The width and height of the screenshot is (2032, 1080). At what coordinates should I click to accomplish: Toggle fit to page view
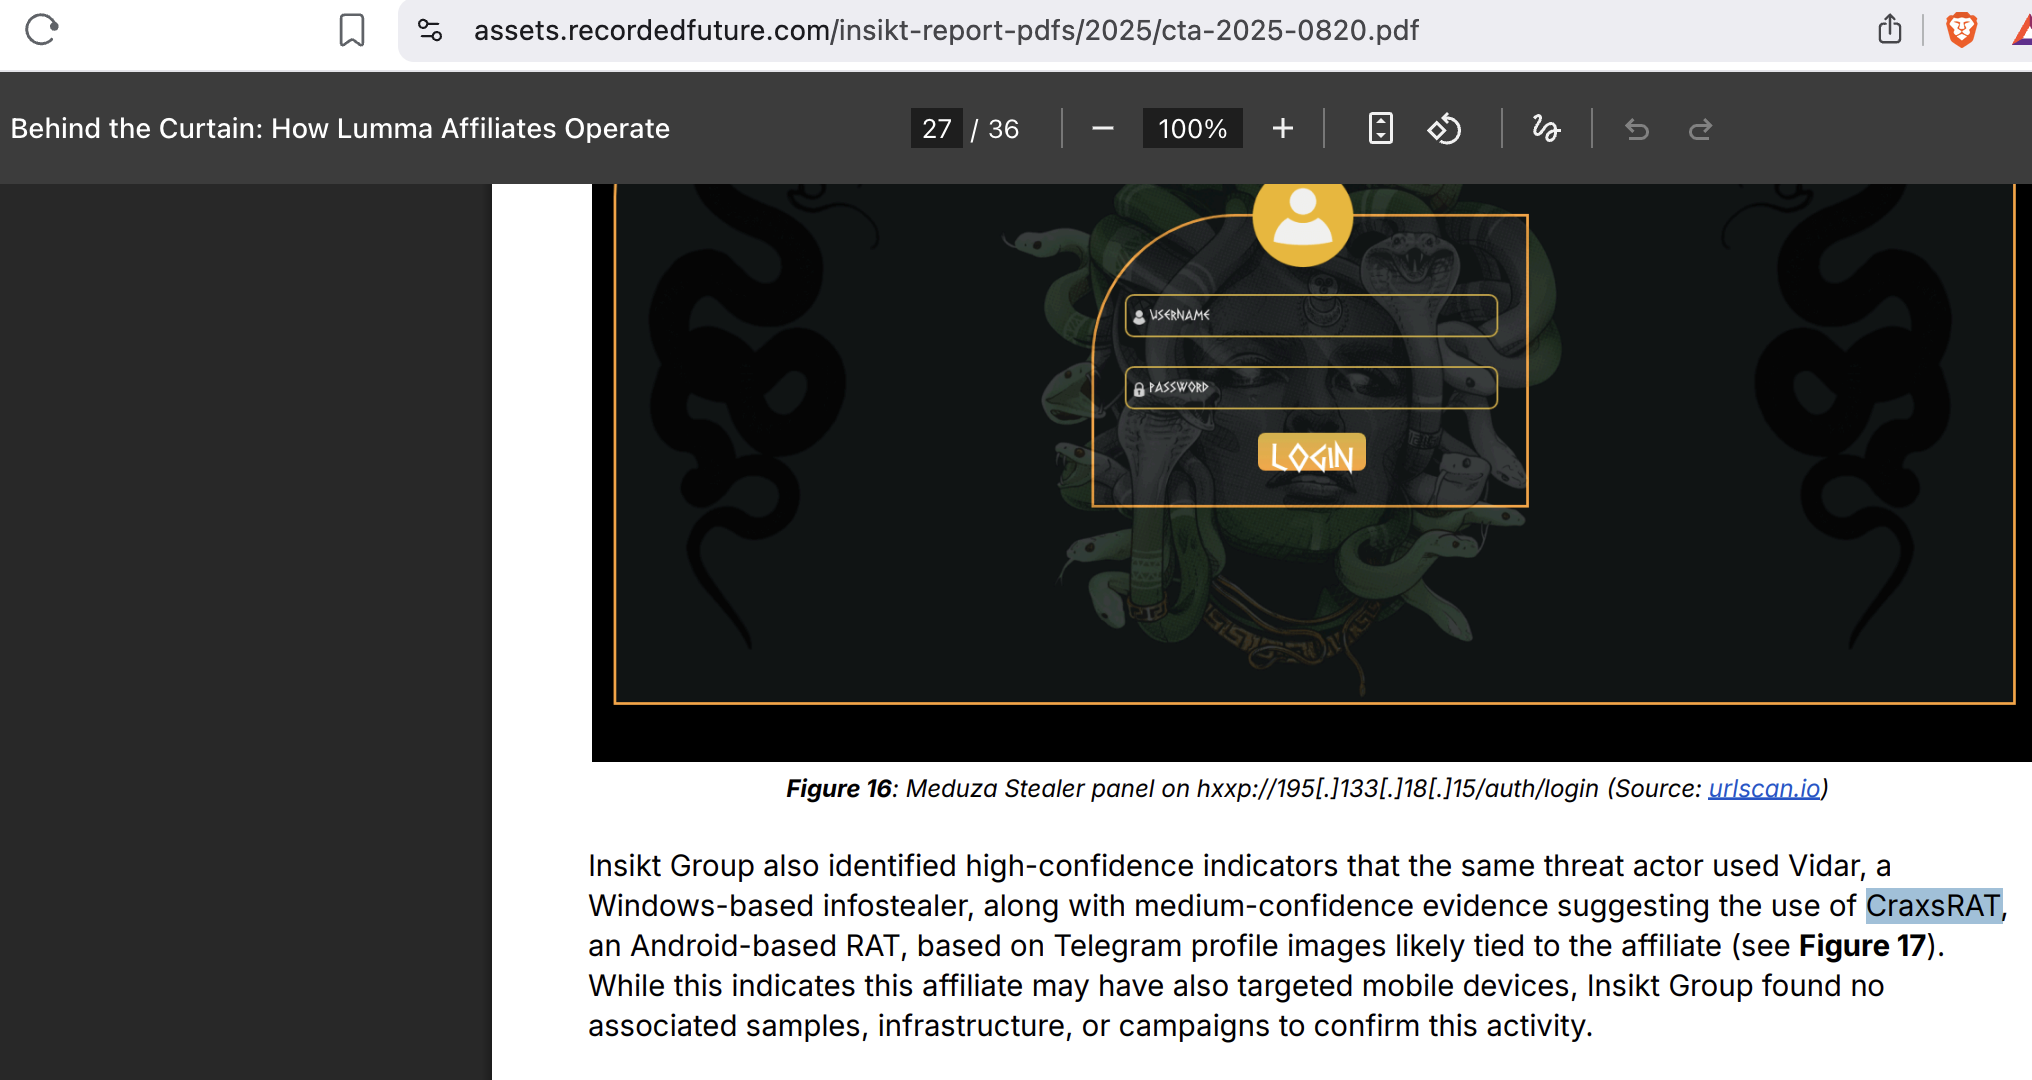1380,129
